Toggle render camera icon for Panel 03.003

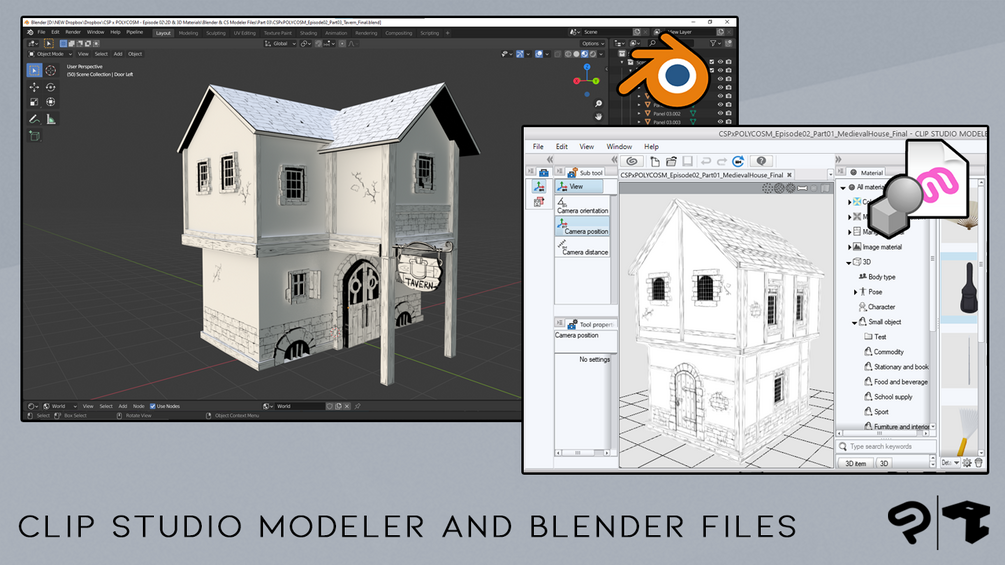[729, 122]
